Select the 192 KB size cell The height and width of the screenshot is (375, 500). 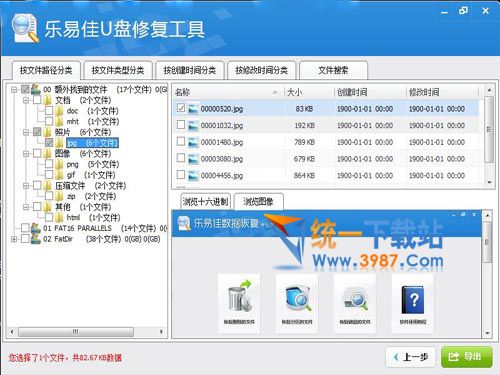tap(304, 126)
